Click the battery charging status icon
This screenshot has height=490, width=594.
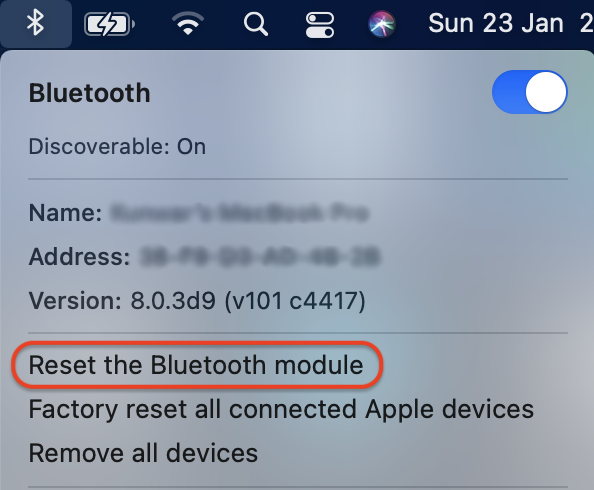click(x=109, y=24)
